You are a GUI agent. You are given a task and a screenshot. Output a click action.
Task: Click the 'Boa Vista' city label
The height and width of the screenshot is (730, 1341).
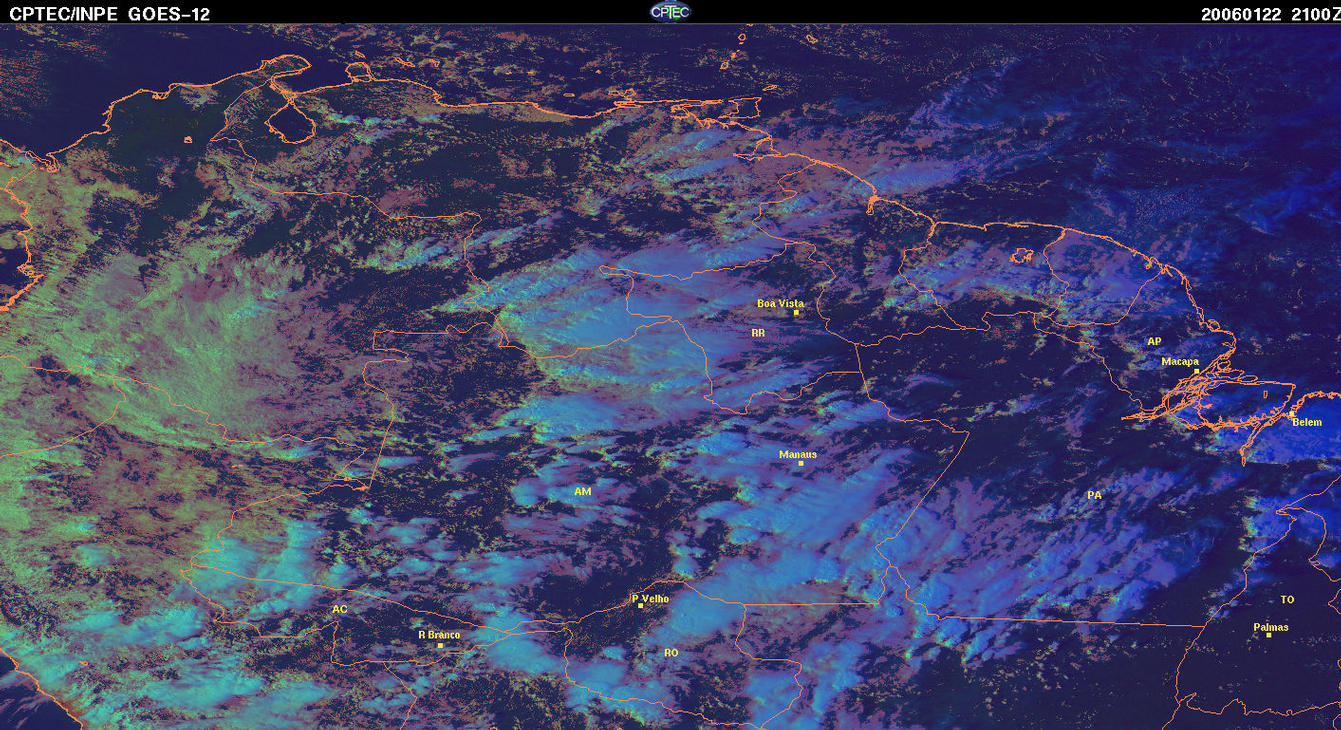click(x=780, y=303)
